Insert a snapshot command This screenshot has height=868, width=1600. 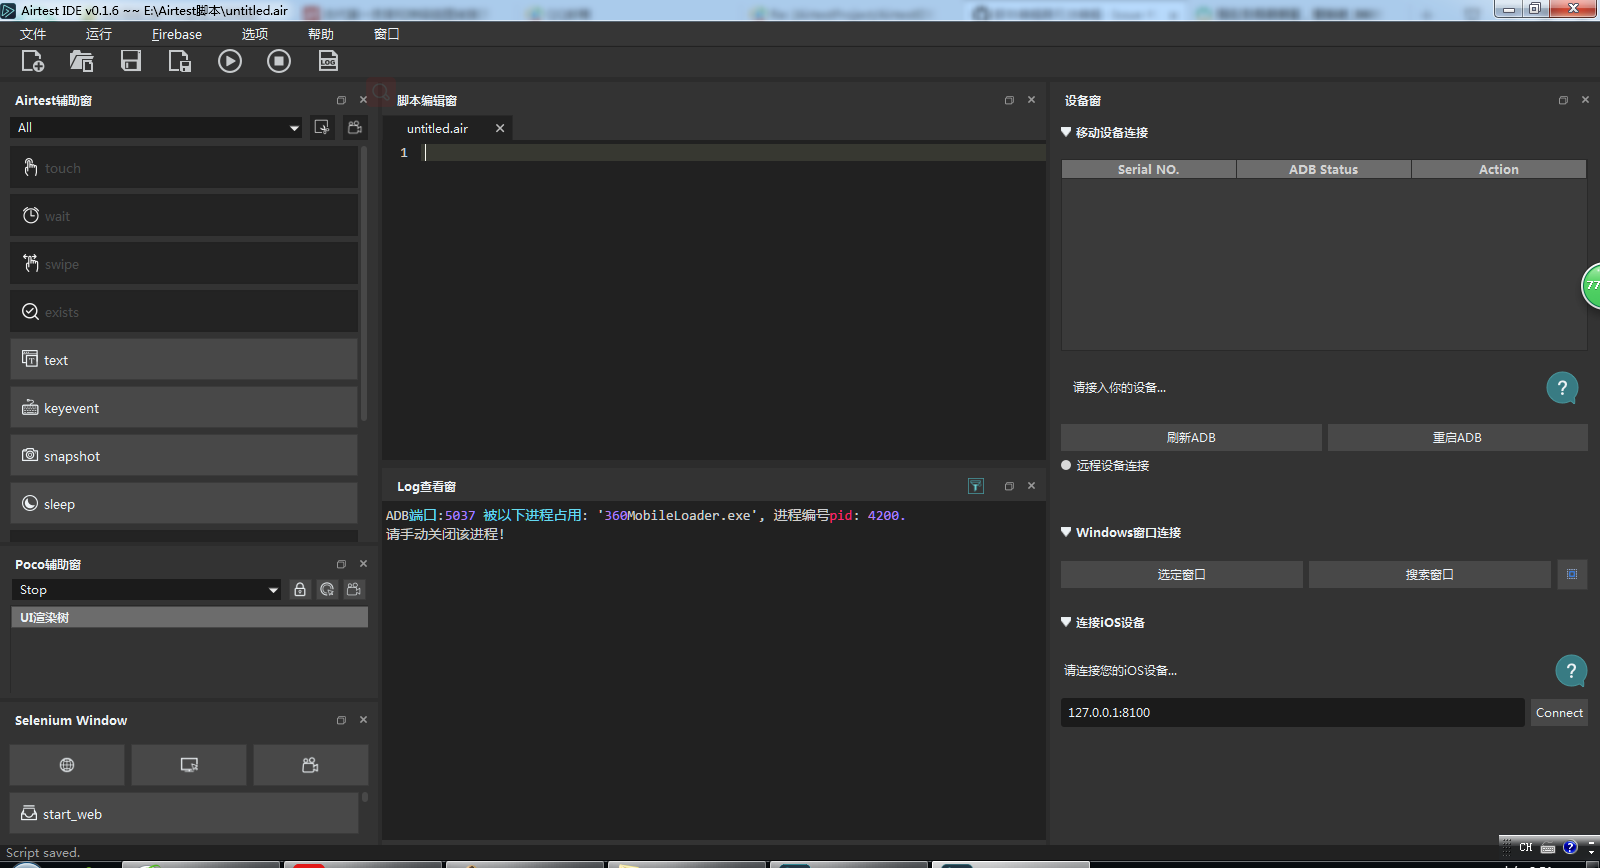(x=184, y=455)
